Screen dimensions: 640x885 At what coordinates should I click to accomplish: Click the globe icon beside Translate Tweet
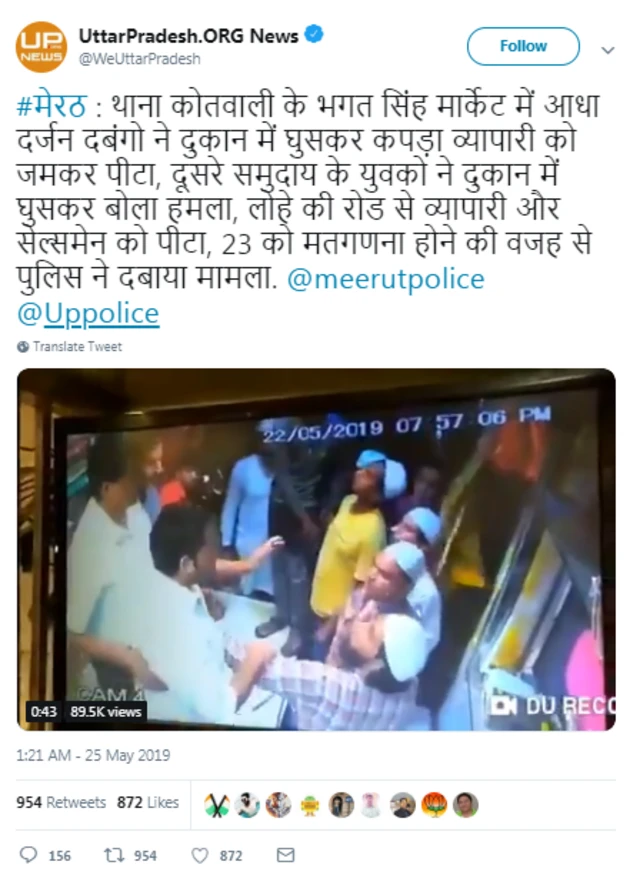(x=23, y=347)
